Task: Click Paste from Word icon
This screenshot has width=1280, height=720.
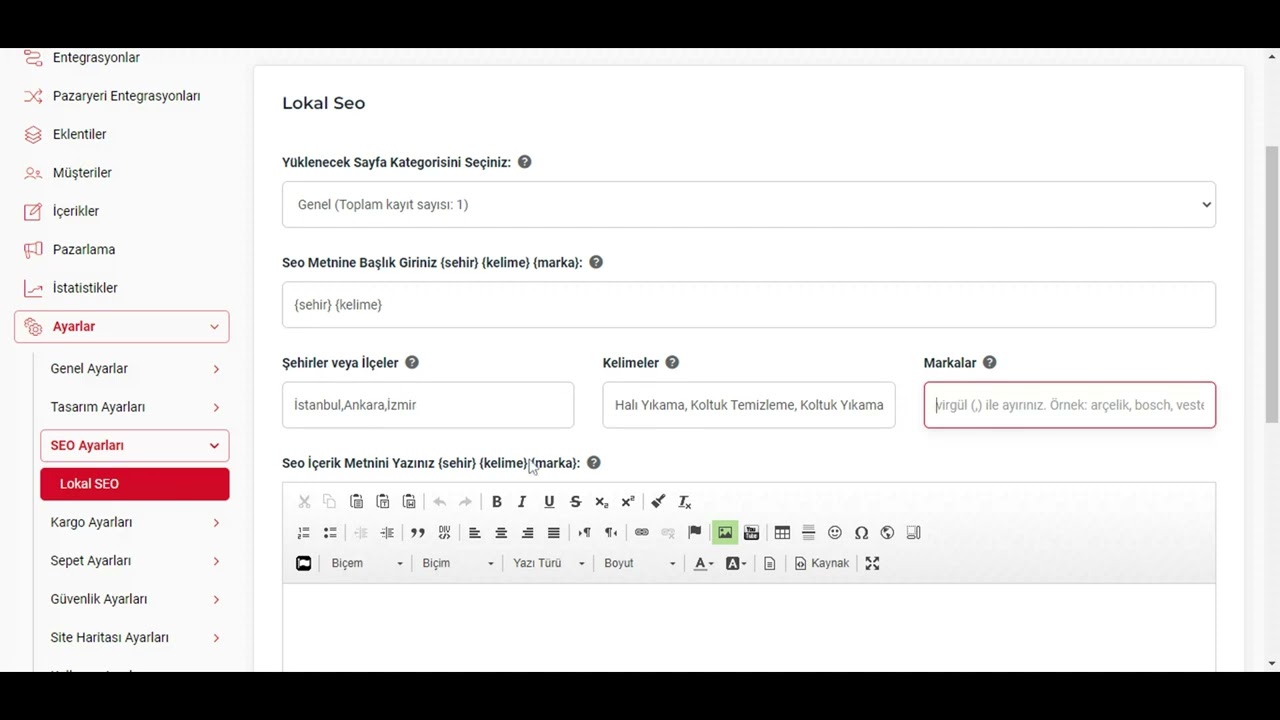Action: (409, 502)
